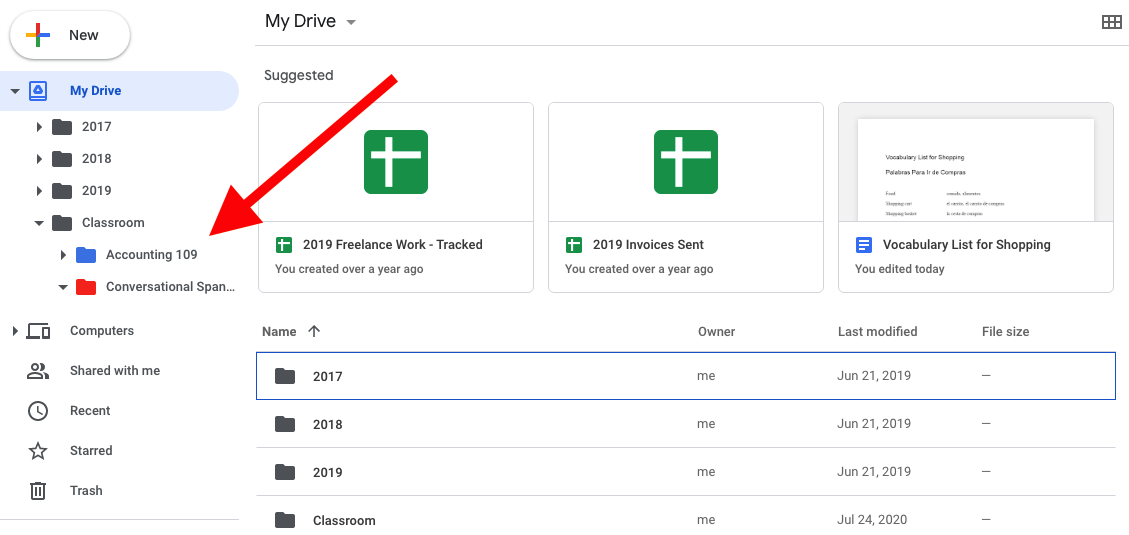Open the 2017 folder label in sidebar
Screen dimensions: 1129x535
[x=96, y=127]
